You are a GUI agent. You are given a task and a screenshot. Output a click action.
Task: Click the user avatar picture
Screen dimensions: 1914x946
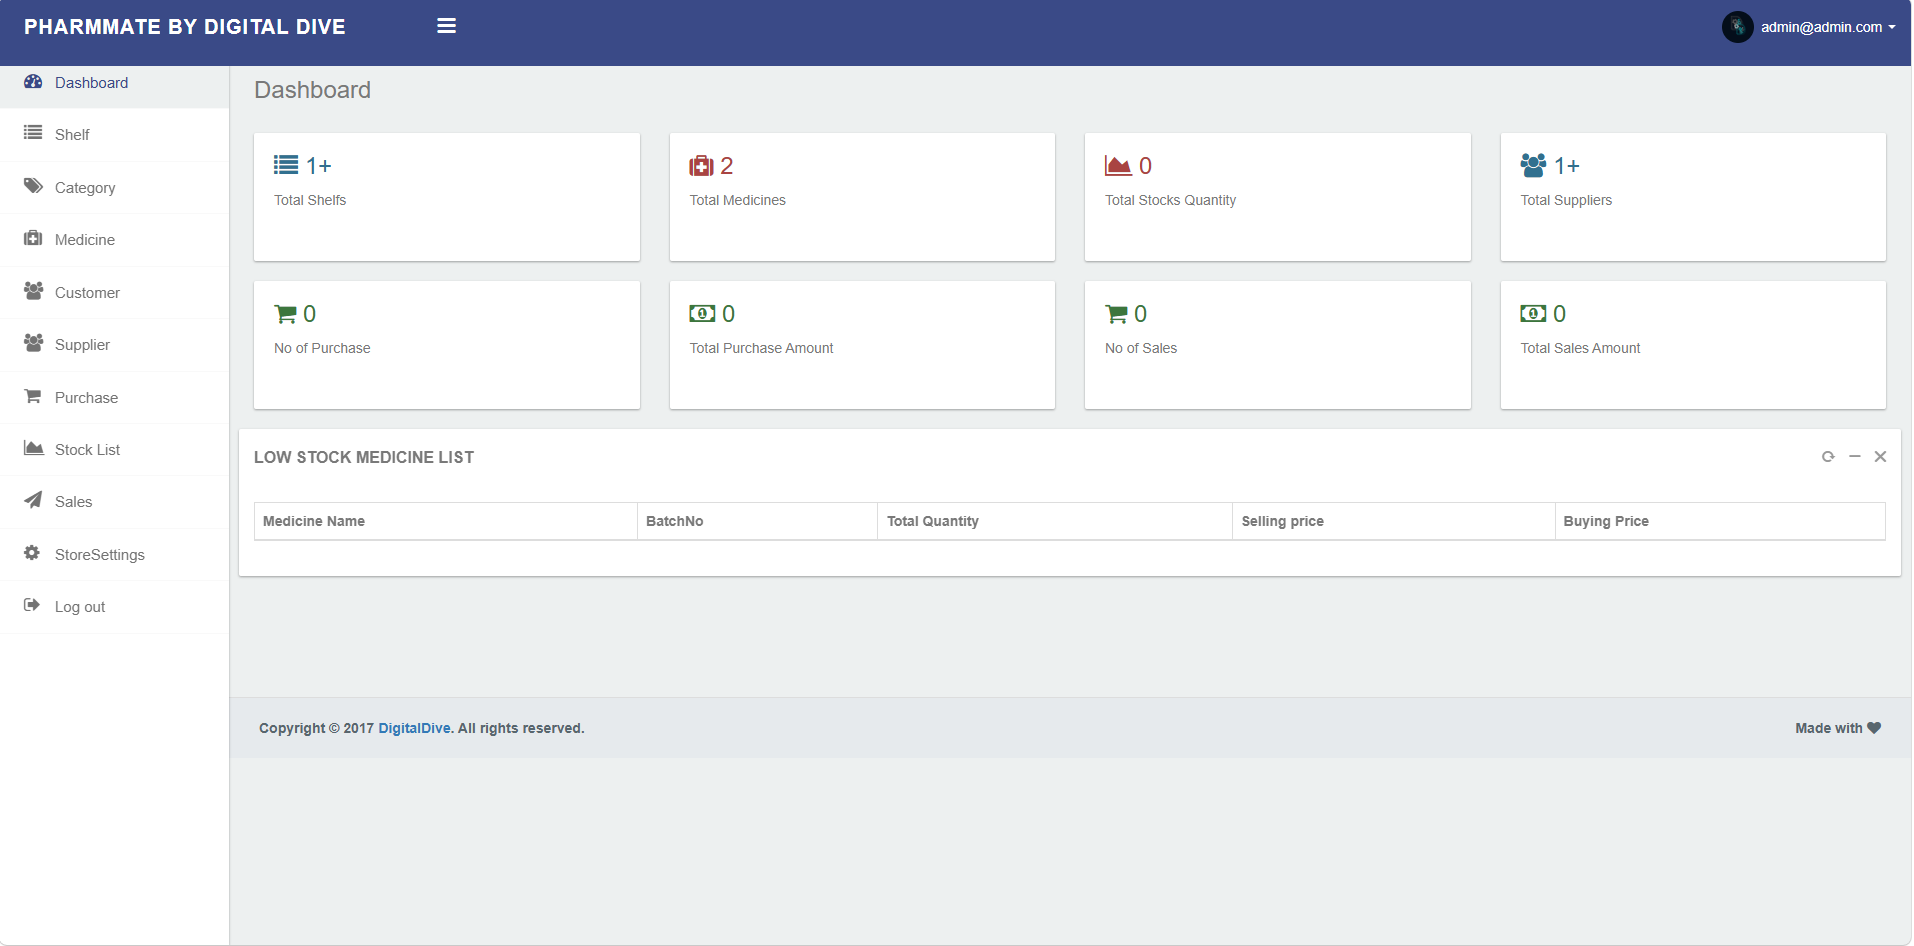point(1737,27)
